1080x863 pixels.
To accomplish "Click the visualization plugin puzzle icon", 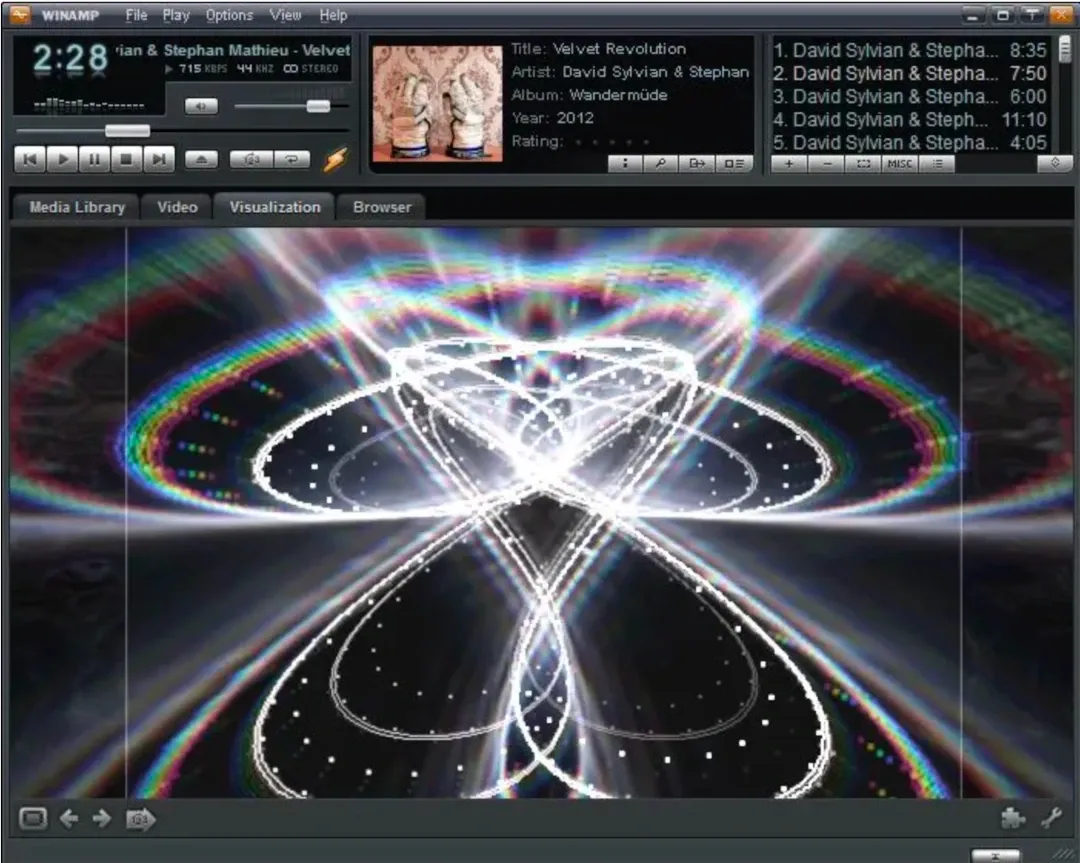I will (1013, 819).
